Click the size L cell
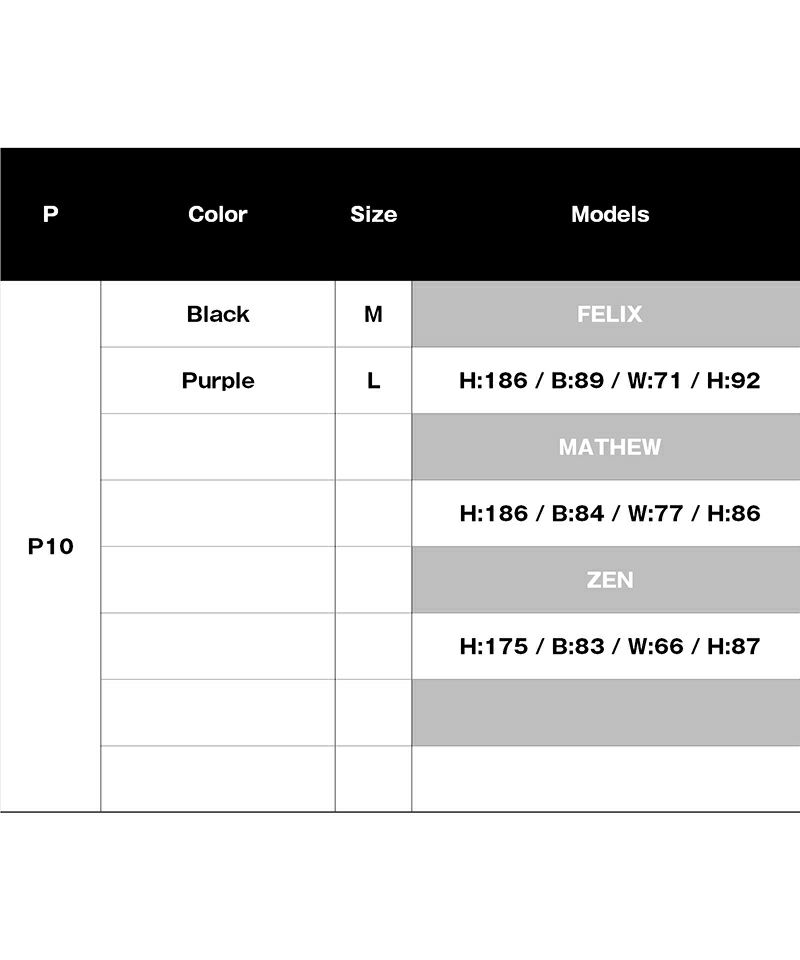Image resolution: width=800 pixels, height=960 pixels. coord(373,381)
